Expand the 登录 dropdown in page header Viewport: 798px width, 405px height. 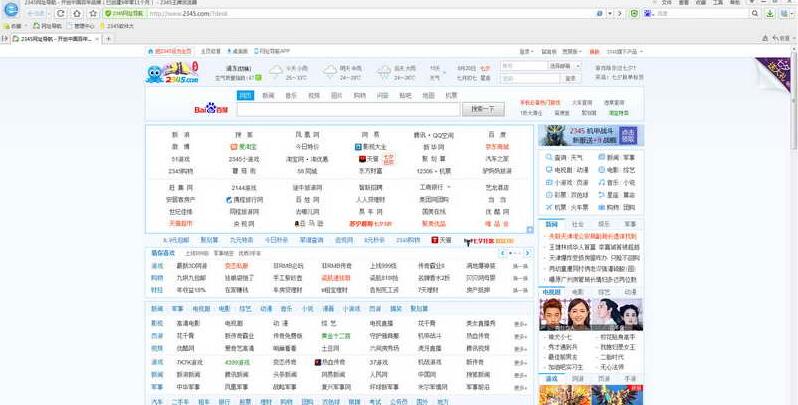[526, 50]
